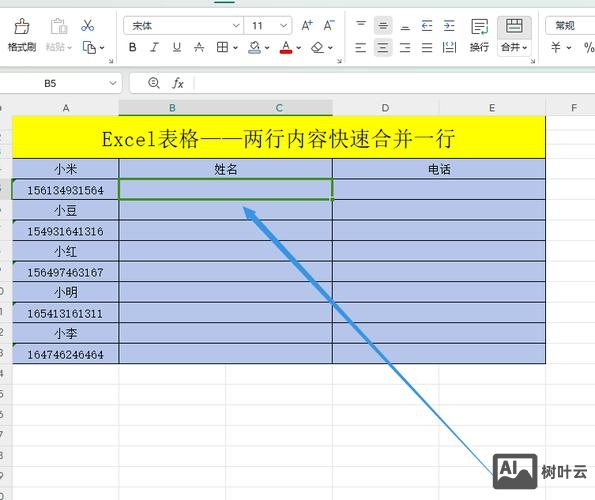Select column E header
The width and height of the screenshot is (595, 500).
(x=492, y=108)
